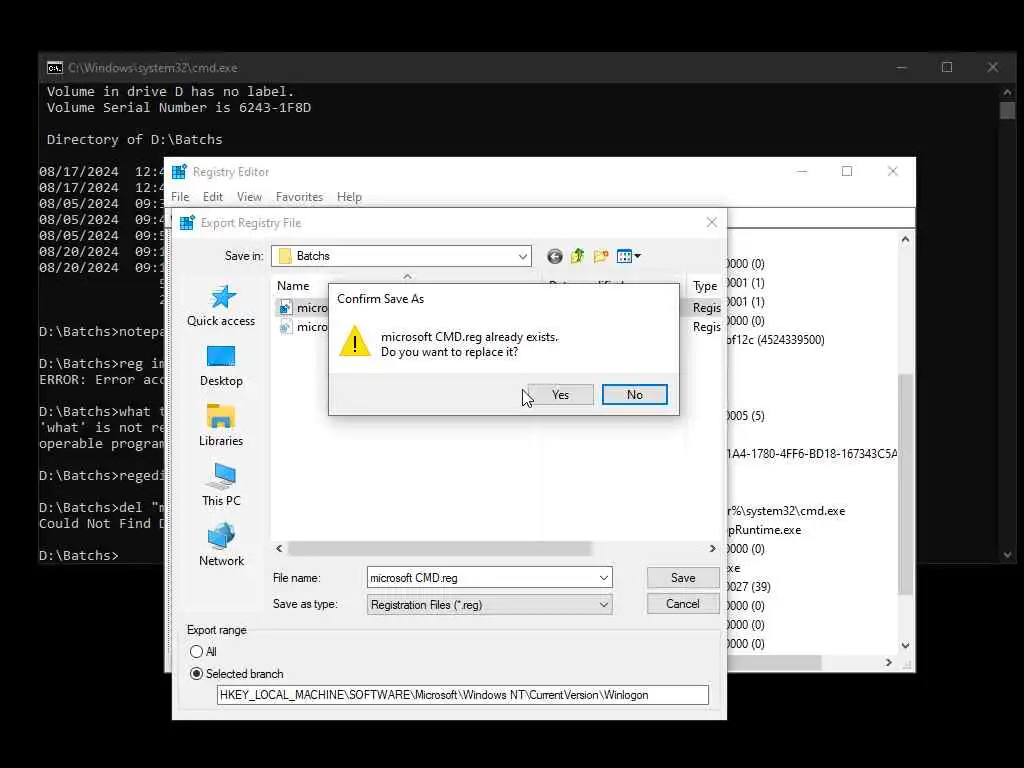Image resolution: width=1024 pixels, height=768 pixels.
Task: Click the File name text field
Action: [x=482, y=578]
